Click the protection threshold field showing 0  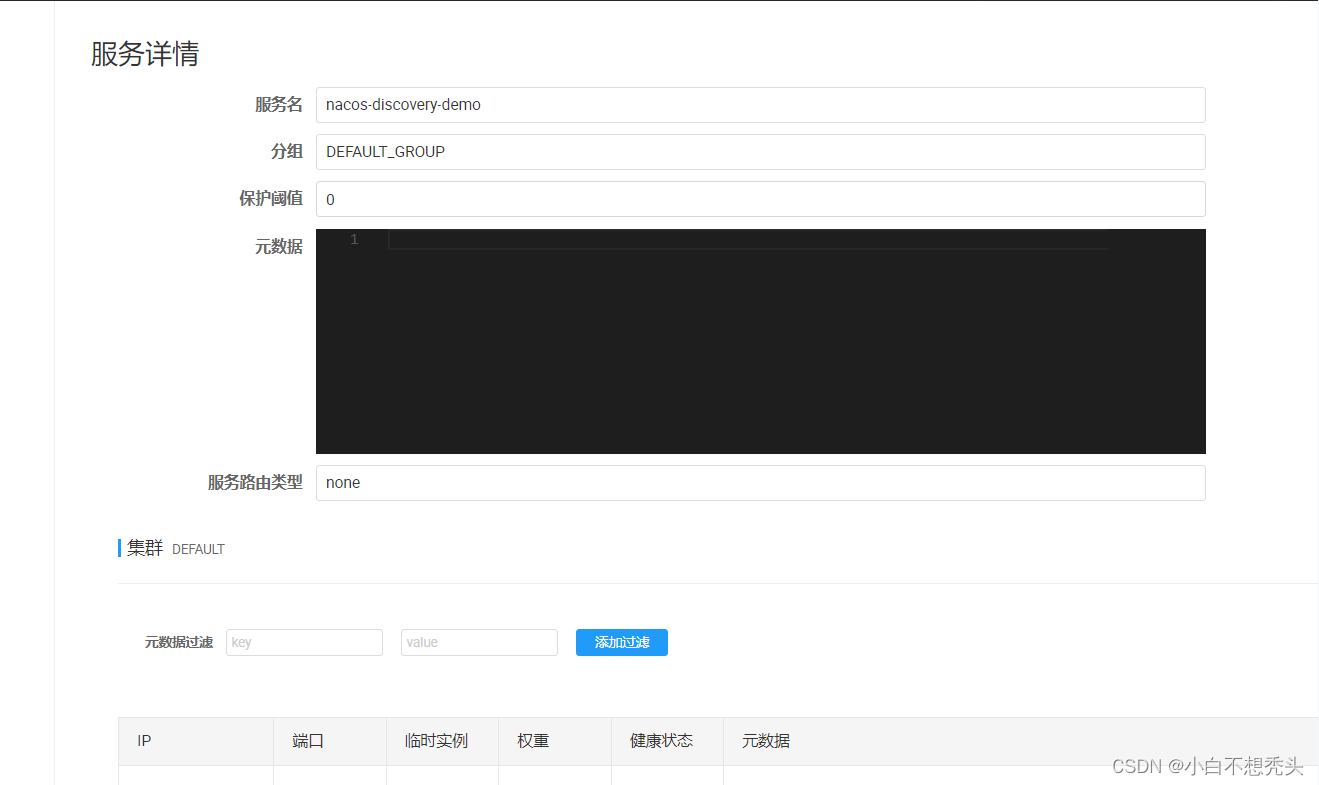tap(760, 199)
